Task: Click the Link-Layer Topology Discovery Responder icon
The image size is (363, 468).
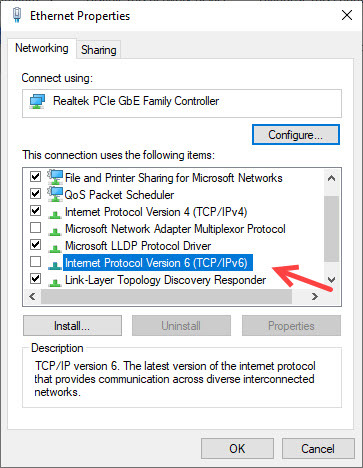Action: [x=54, y=283]
